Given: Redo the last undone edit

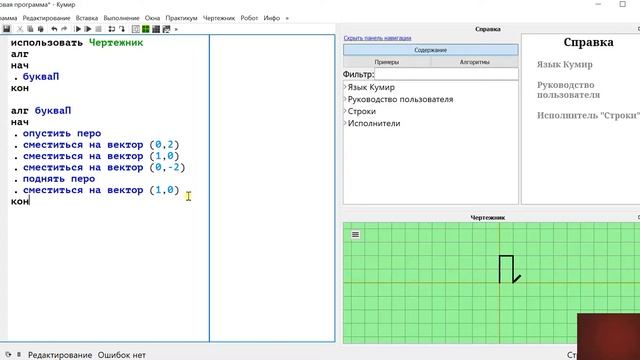Looking at the screenshot, I should [x=64, y=29].
